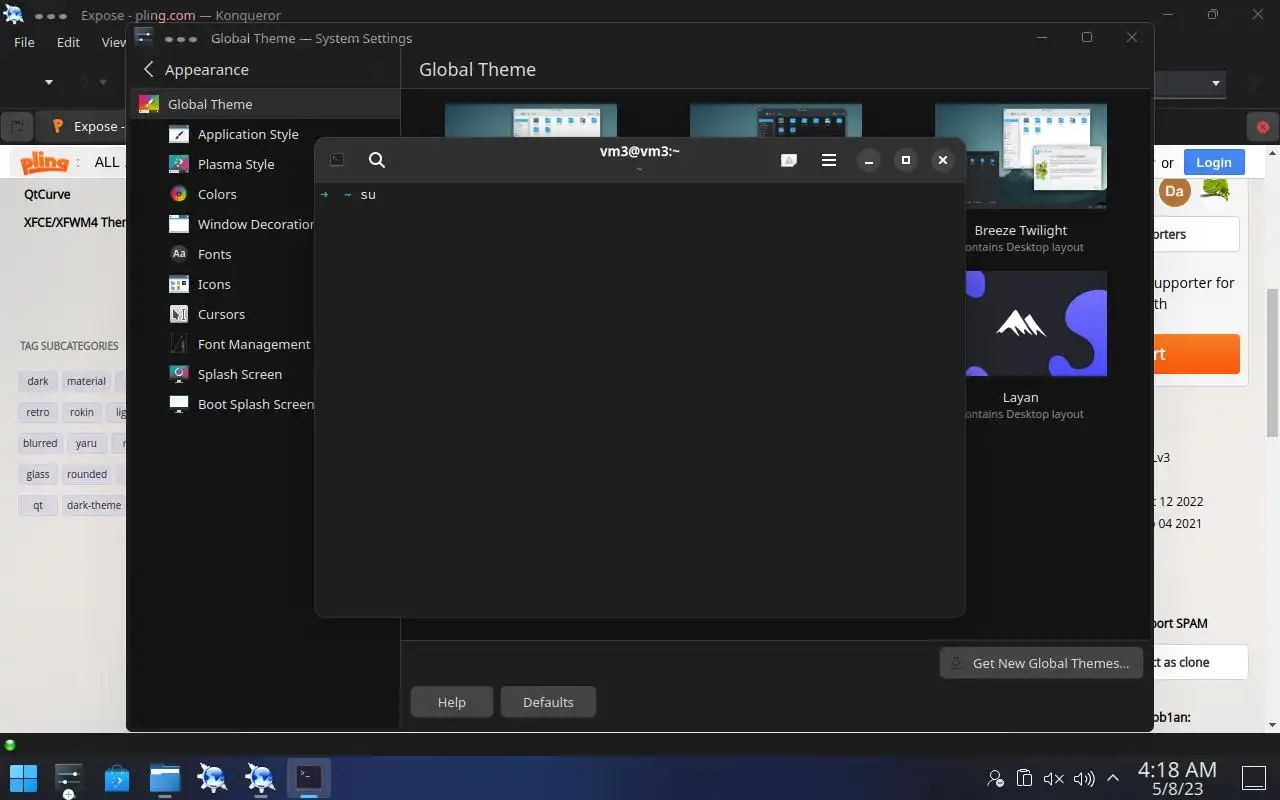The image size is (1280, 800).
Task: Open the File menu in Konqueror
Action: pos(24,42)
